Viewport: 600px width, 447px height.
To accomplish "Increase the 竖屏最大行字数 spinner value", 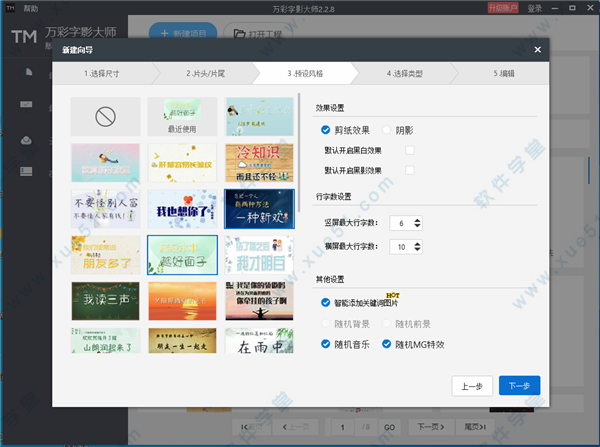I will (417, 218).
